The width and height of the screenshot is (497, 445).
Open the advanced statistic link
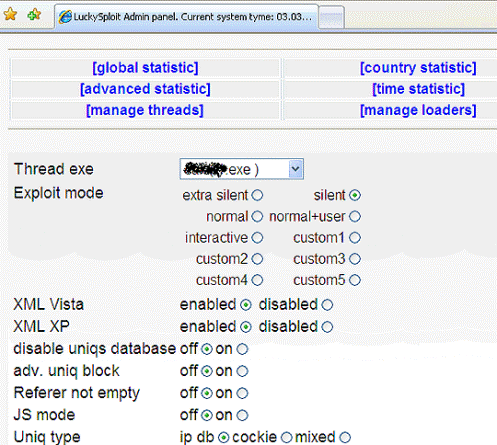point(145,89)
